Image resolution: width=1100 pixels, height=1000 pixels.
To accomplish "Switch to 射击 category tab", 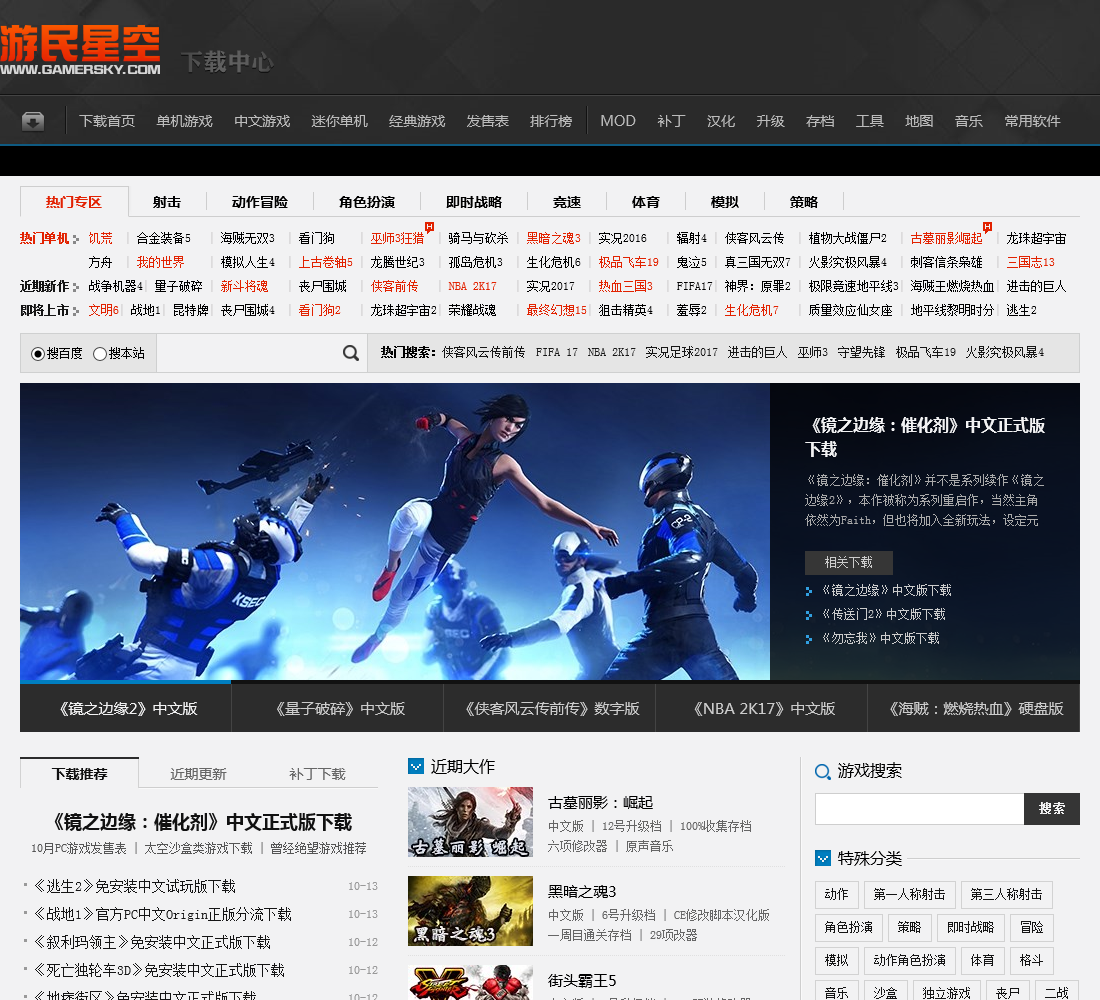I will coord(167,202).
